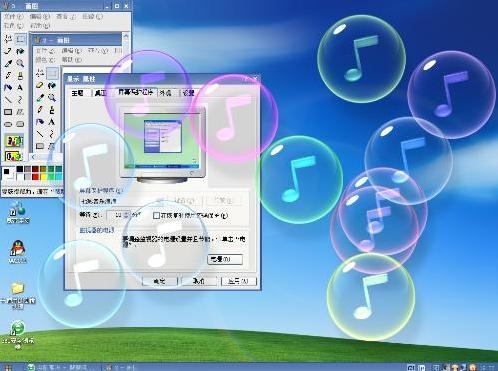Select the Pencil tool in outer Paint toolbox
The height and width of the screenshot is (371, 498).
pos(8,76)
